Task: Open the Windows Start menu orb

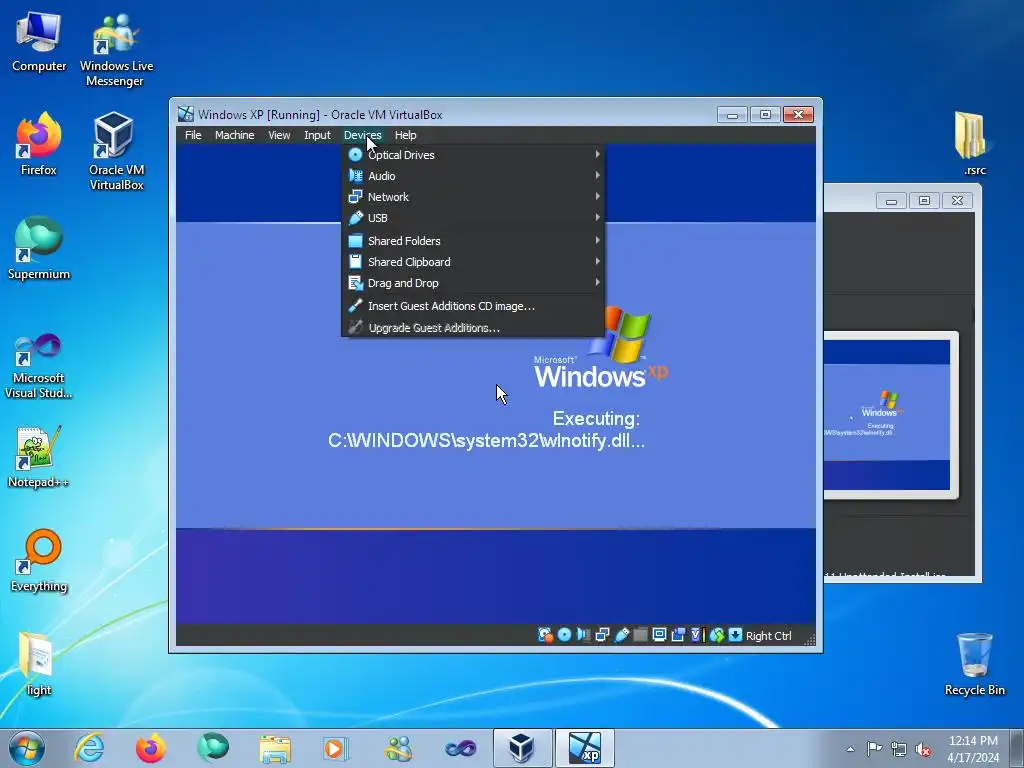Action: click(x=27, y=748)
